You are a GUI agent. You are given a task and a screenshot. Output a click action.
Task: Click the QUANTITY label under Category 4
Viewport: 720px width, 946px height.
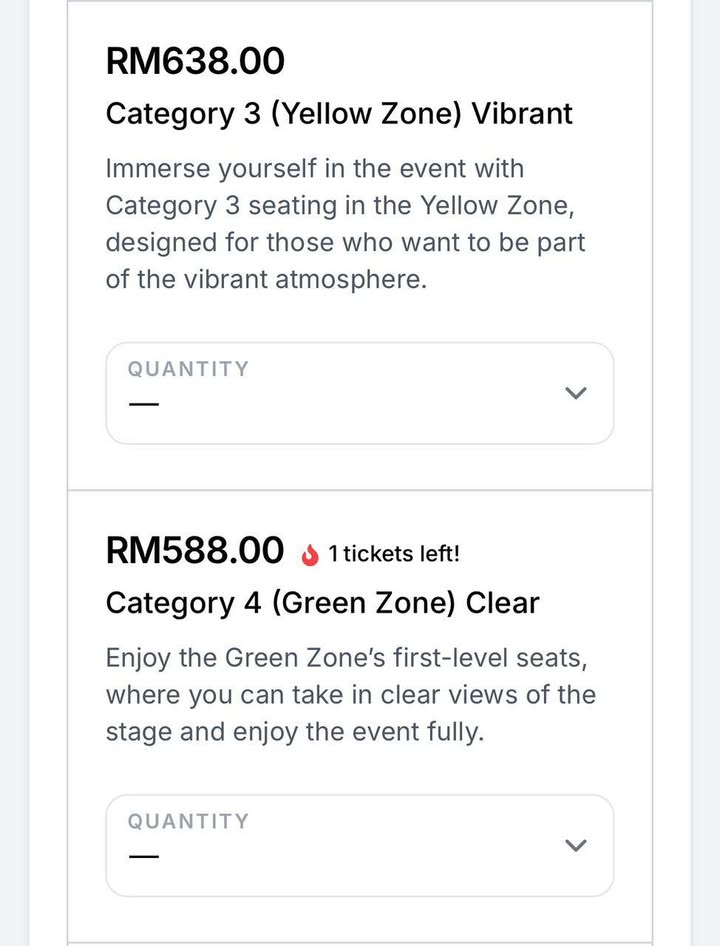click(188, 821)
